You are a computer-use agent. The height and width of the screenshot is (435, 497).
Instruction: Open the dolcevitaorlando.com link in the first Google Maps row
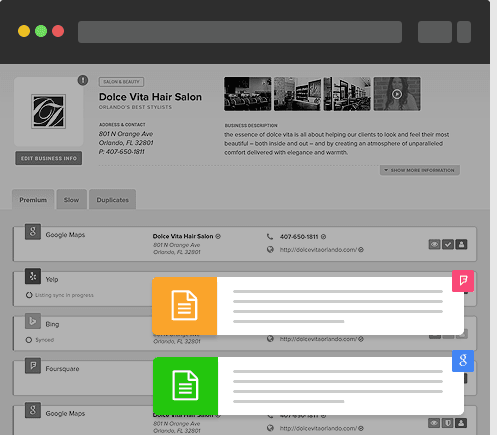point(318,250)
